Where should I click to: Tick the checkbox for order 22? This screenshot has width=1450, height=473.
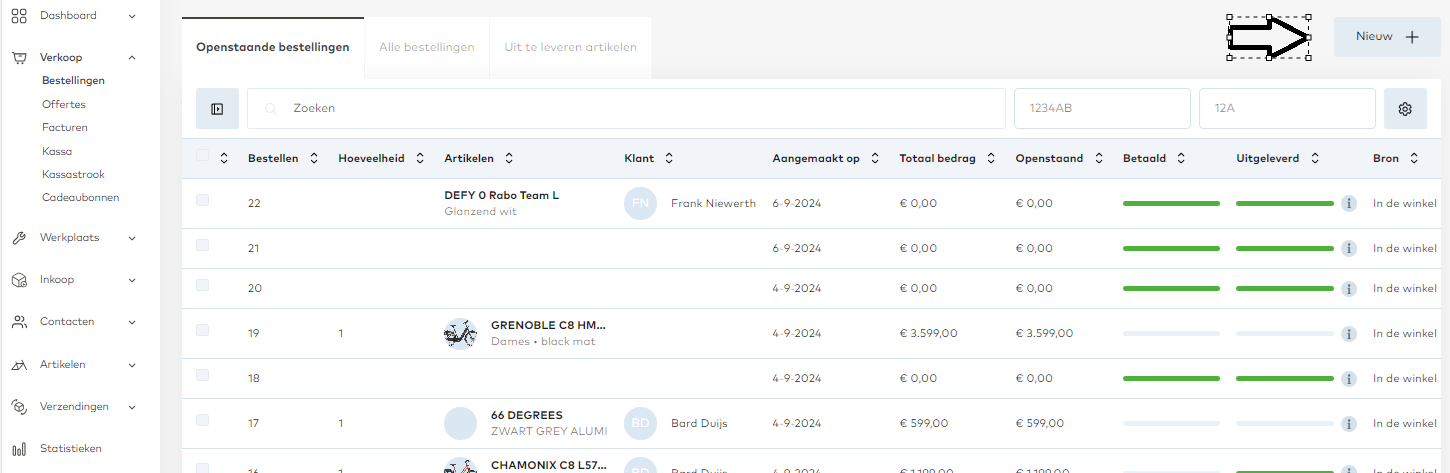point(203,201)
